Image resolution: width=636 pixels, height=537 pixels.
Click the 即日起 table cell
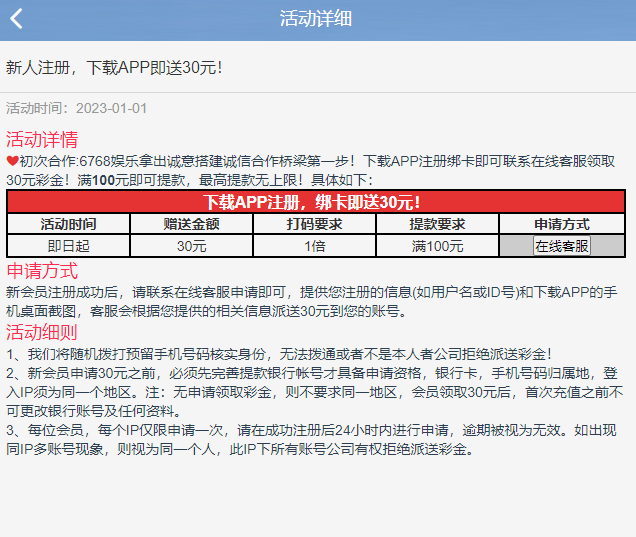click(68, 246)
